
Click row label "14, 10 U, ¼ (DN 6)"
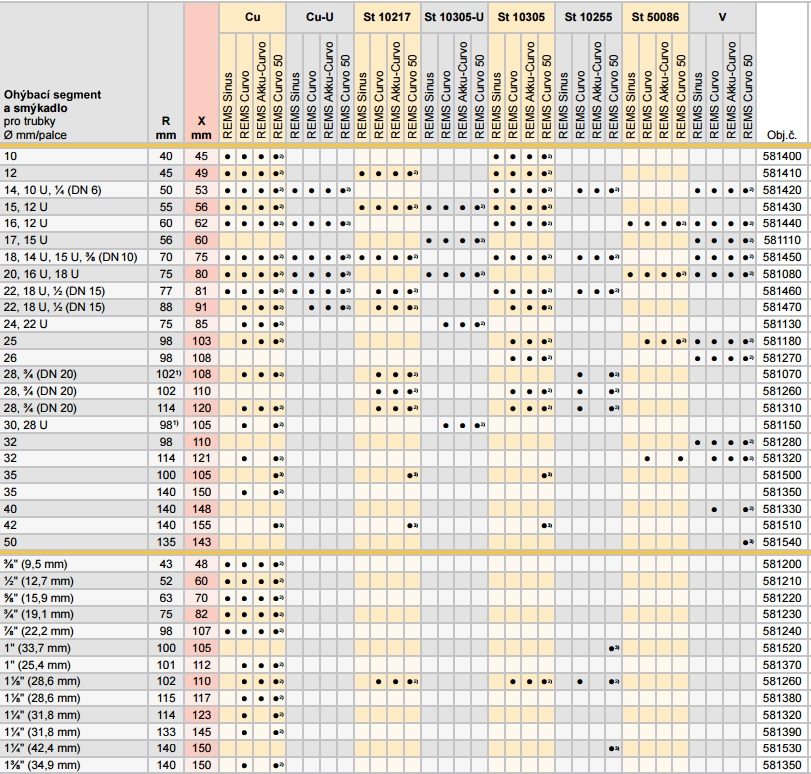pyautogui.click(x=52, y=190)
